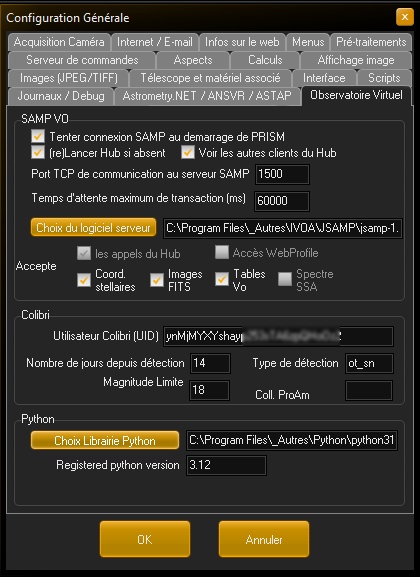
Task: Click the Type de détection field
Action: tap(369, 363)
